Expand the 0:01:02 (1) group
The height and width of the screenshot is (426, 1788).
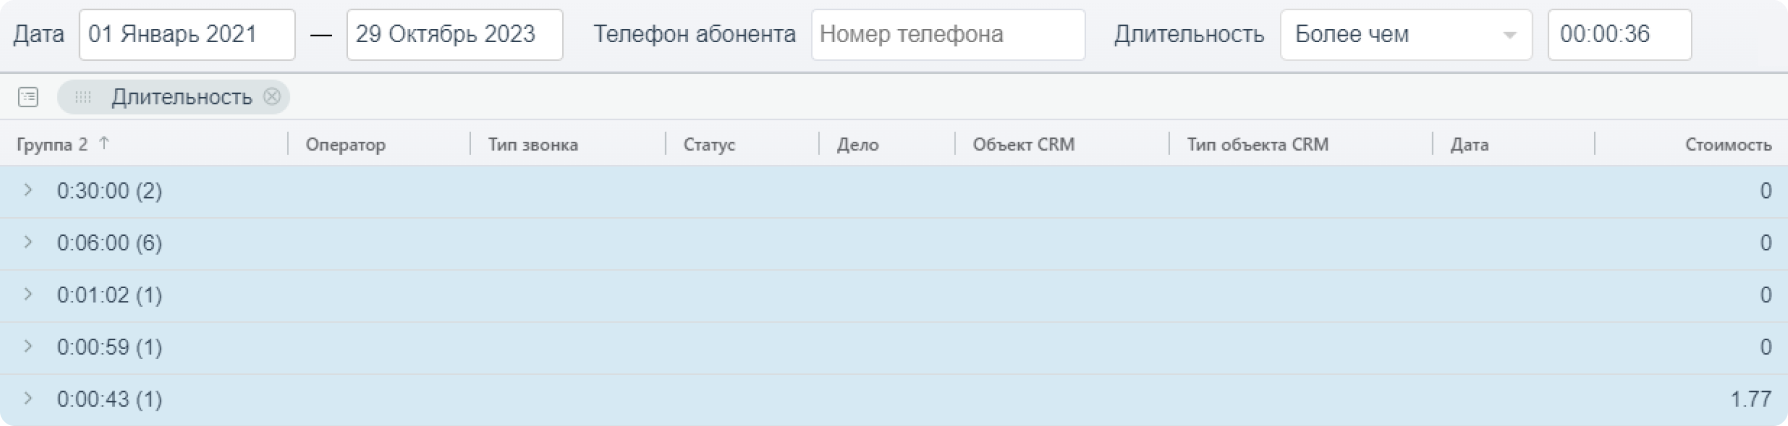(x=28, y=294)
